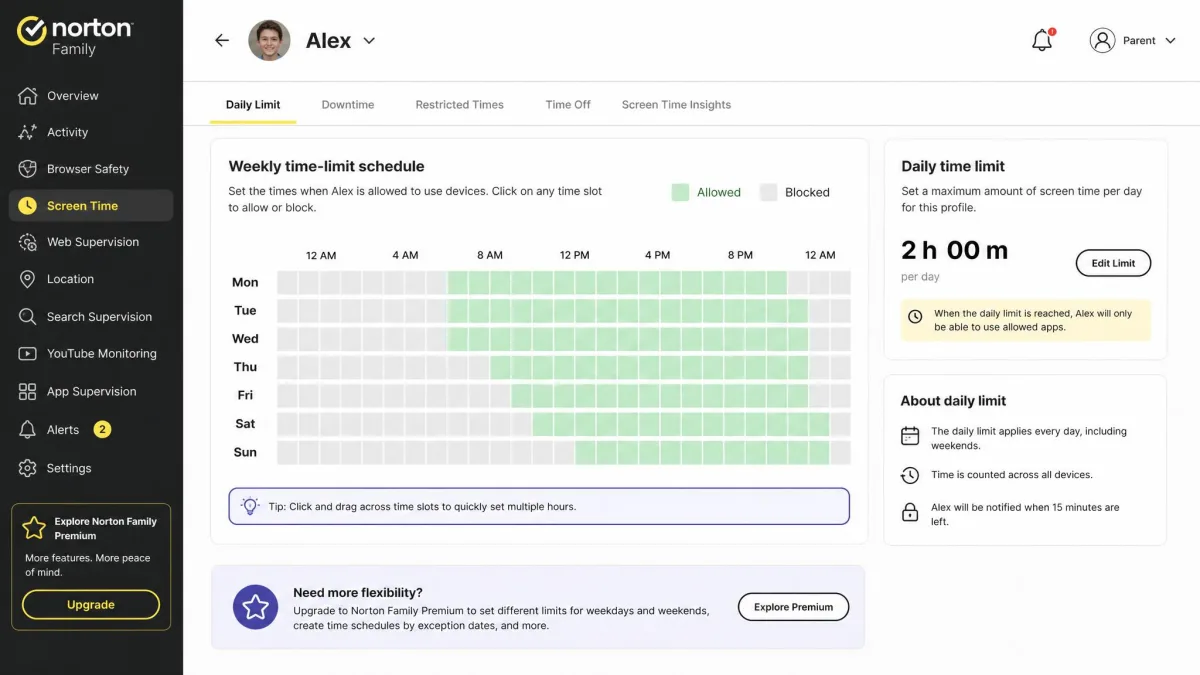1200x675 pixels.
Task: Toggle the first Monday 12 AM time slot
Action: [x=287, y=282]
